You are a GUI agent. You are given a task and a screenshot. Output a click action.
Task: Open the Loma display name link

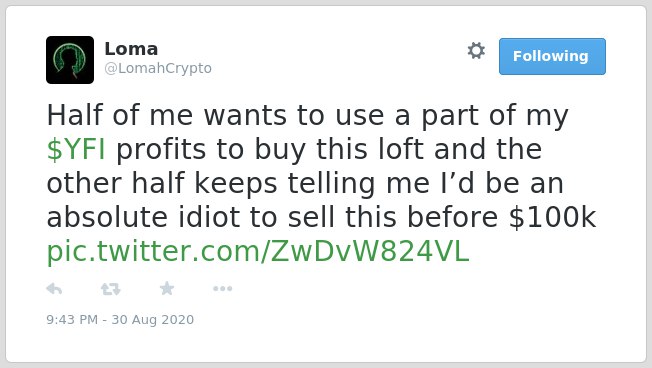click(x=131, y=49)
